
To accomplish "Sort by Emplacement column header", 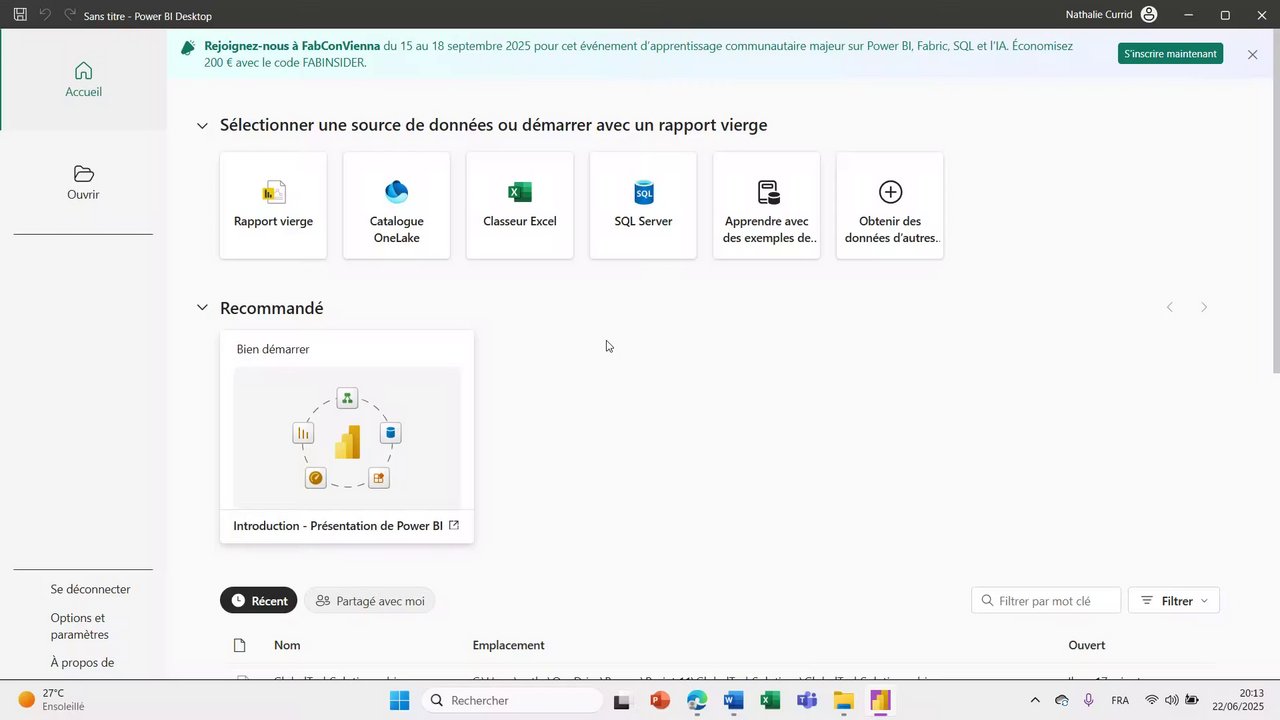I will point(509,646).
